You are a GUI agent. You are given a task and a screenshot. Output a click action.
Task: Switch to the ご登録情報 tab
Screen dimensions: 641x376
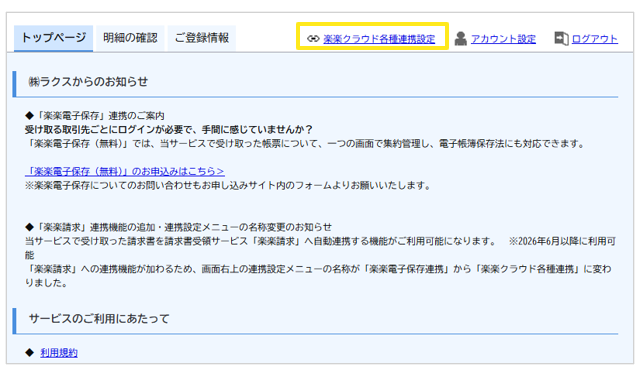click(x=202, y=38)
